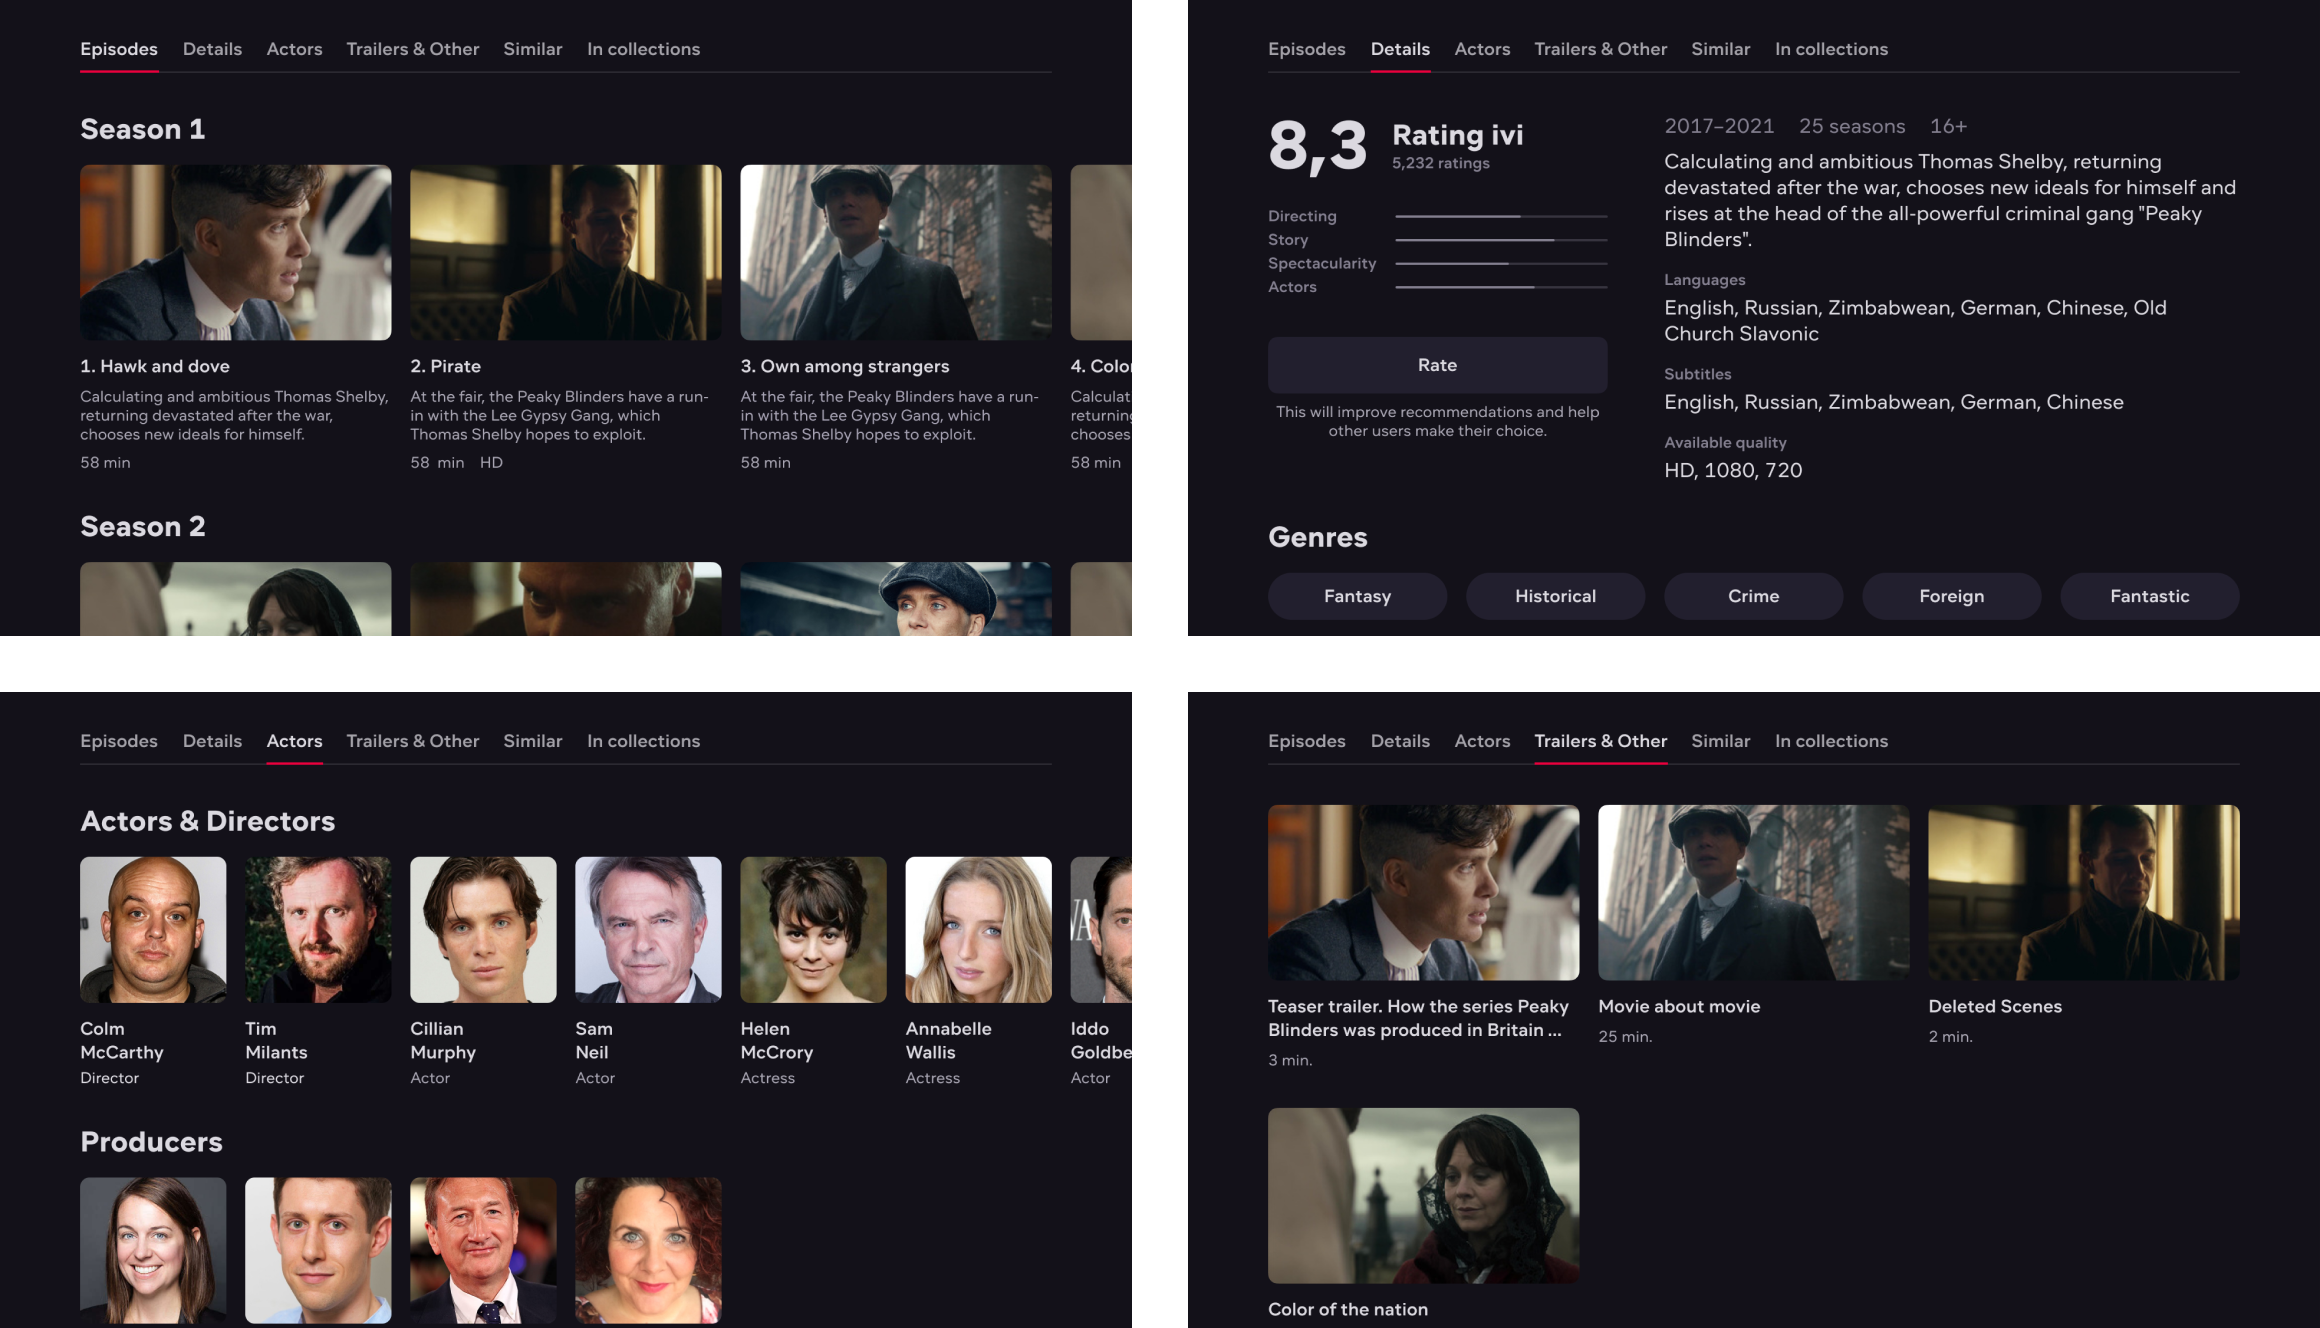This screenshot has width=2320, height=1328.
Task: Click the Spectacularity rating bar
Action: 1501,263
